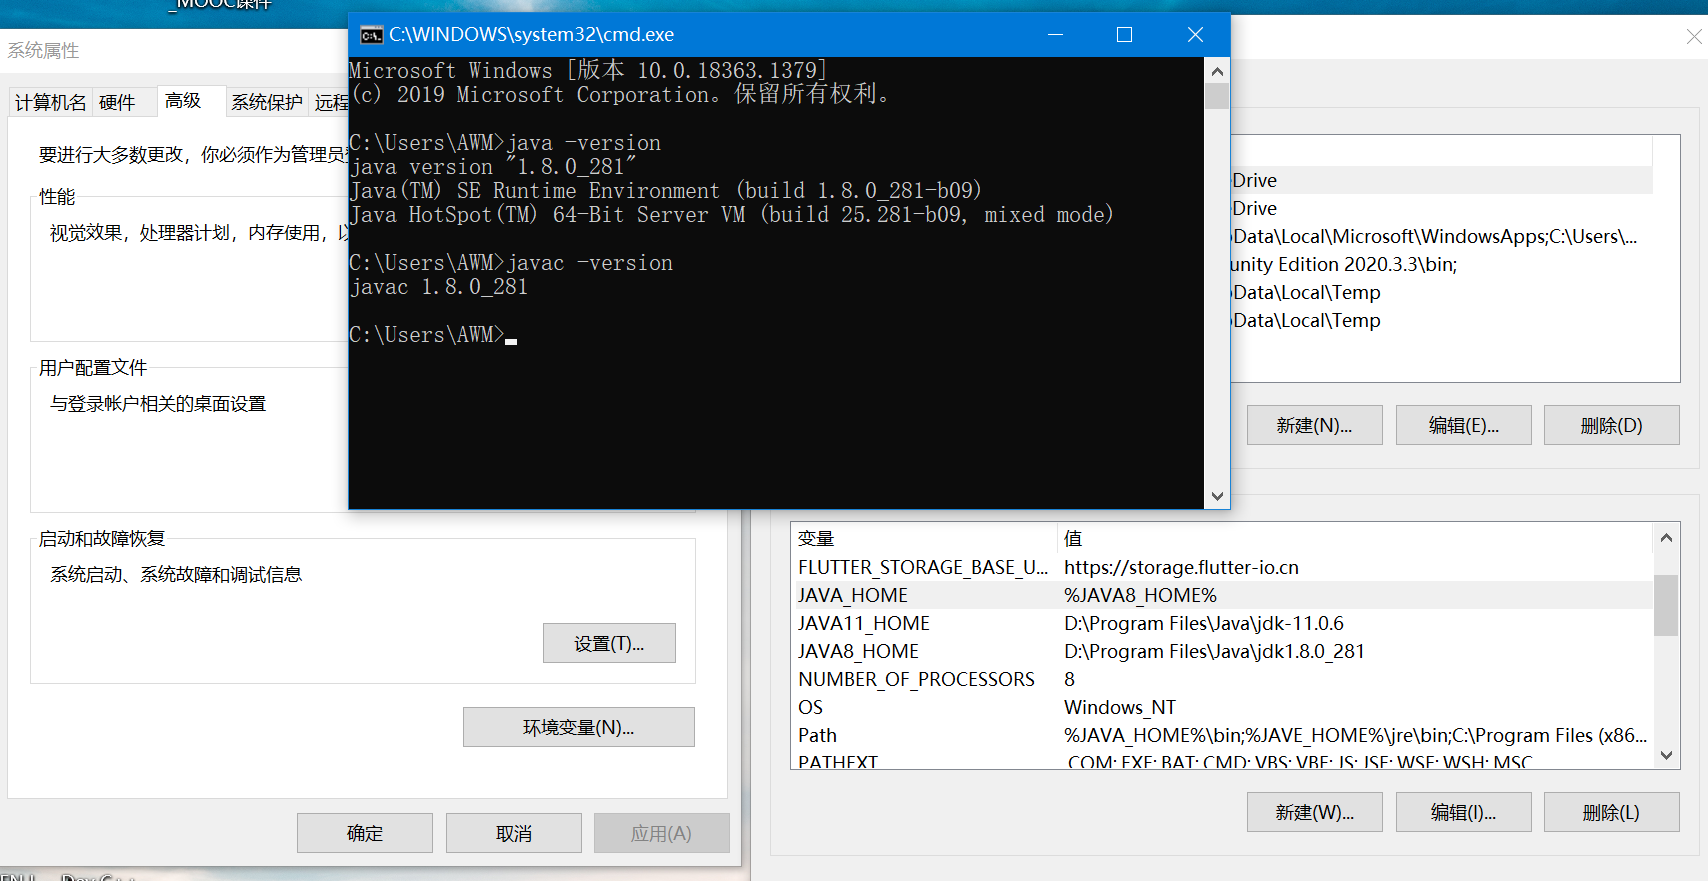
Task: Select the PATHEXT variable row
Action: click(1222, 760)
